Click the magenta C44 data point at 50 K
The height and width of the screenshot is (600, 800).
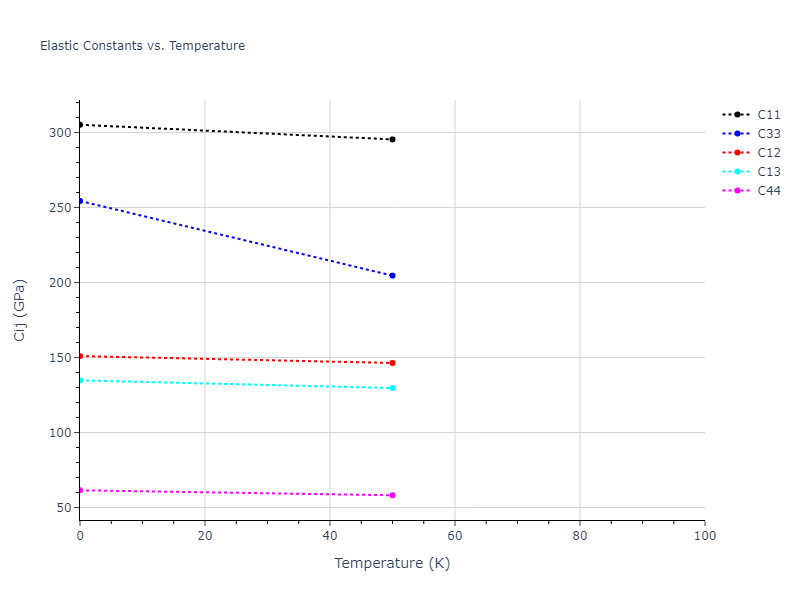click(x=392, y=495)
